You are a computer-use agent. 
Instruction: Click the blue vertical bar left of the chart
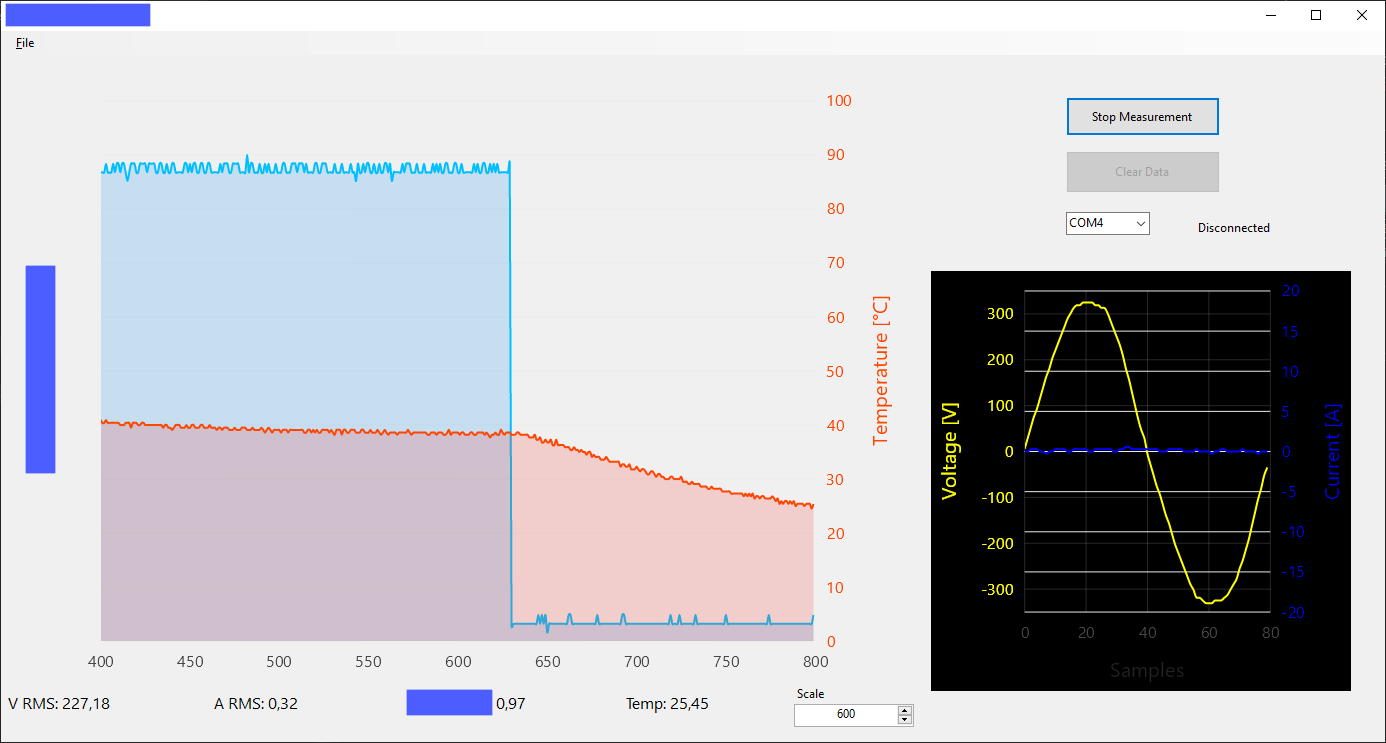(x=40, y=369)
